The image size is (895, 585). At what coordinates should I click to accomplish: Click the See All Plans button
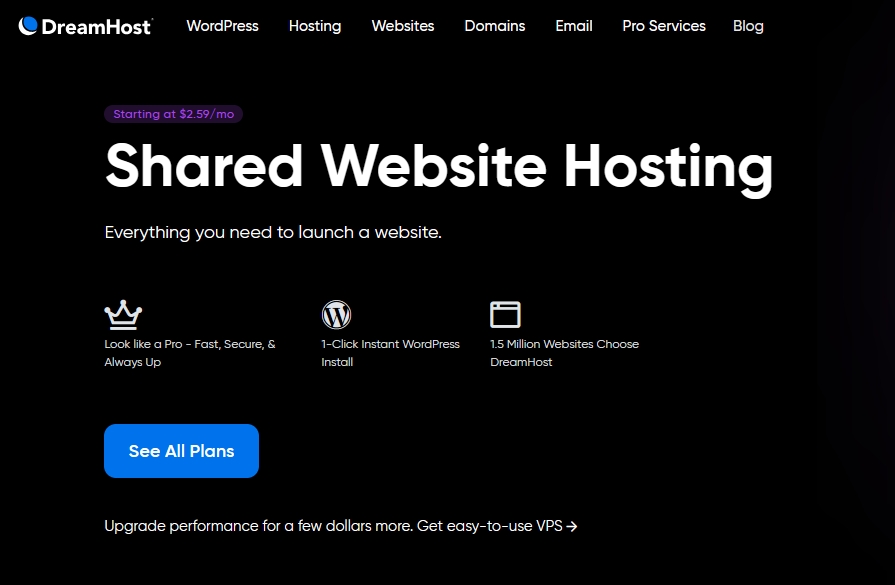pyautogui.click(x=182, y=451)
